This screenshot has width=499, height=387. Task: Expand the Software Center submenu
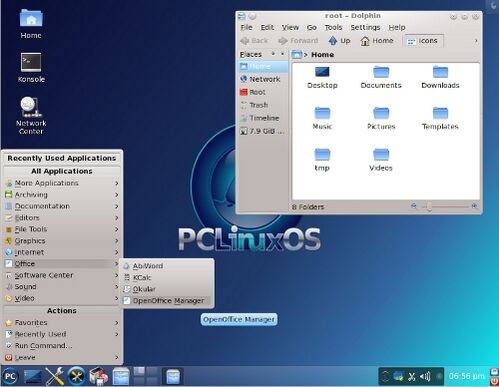coord(62,275)
